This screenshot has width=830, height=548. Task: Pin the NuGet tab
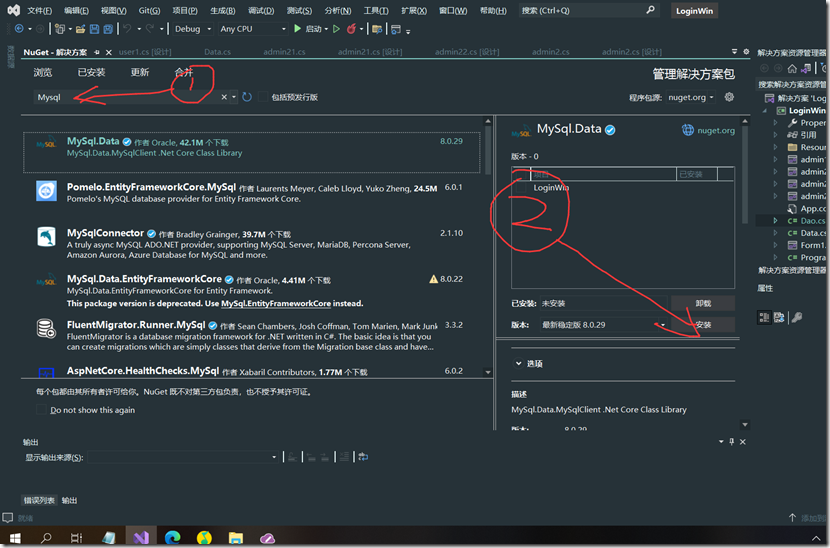click(x=96, y=52)
